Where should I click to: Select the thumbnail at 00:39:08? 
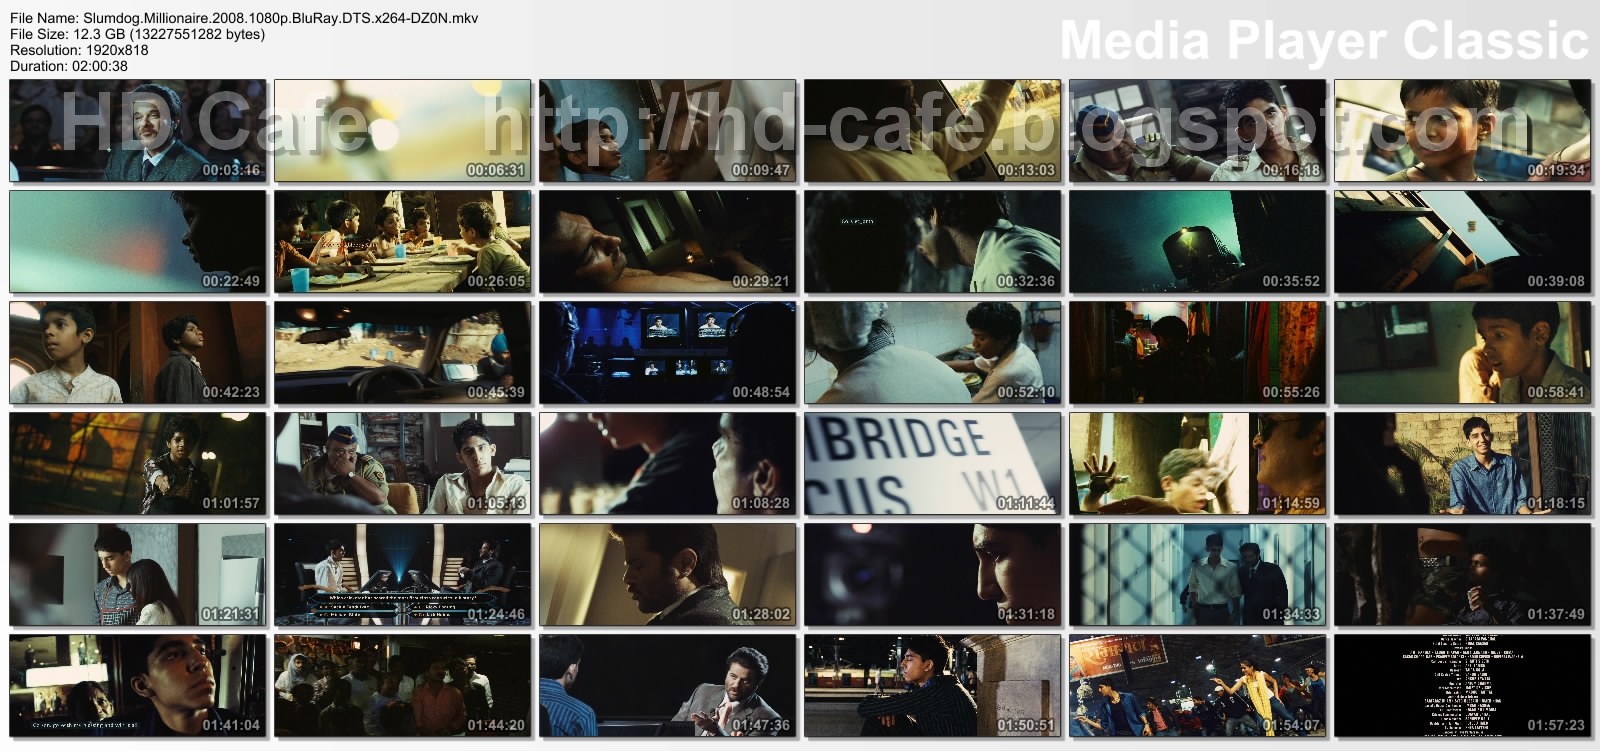1463,242
